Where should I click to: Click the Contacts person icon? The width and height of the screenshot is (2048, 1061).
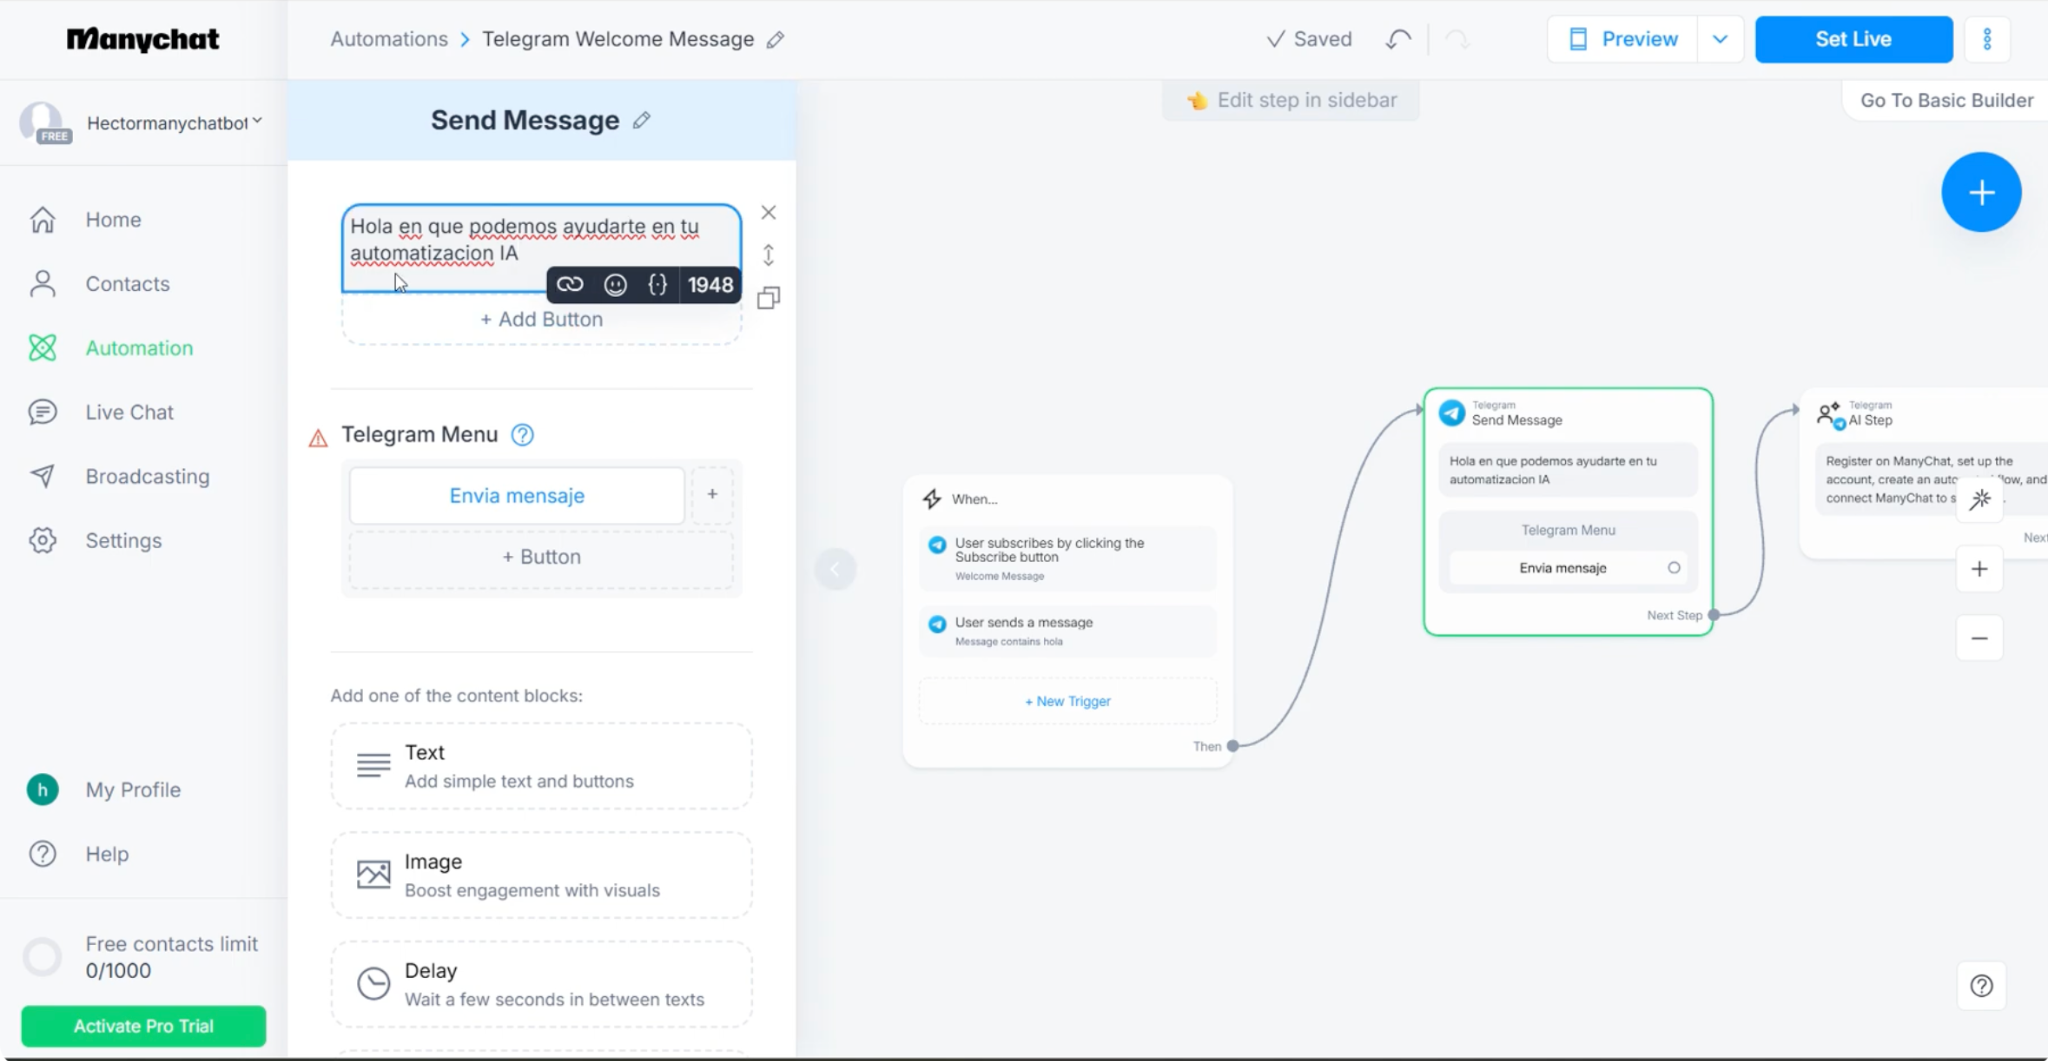click(x=42, y=283)
